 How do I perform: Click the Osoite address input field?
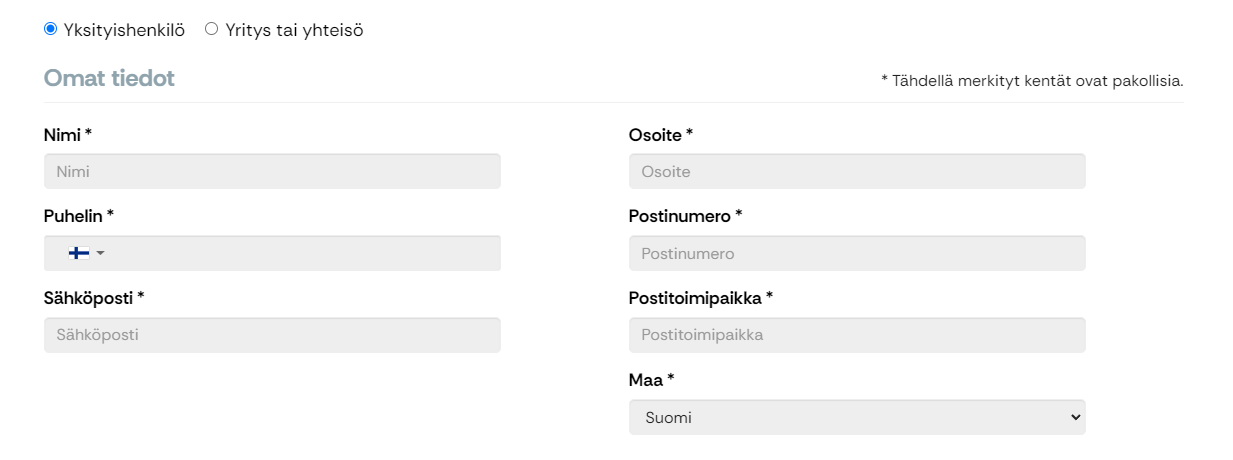point(857,171)
